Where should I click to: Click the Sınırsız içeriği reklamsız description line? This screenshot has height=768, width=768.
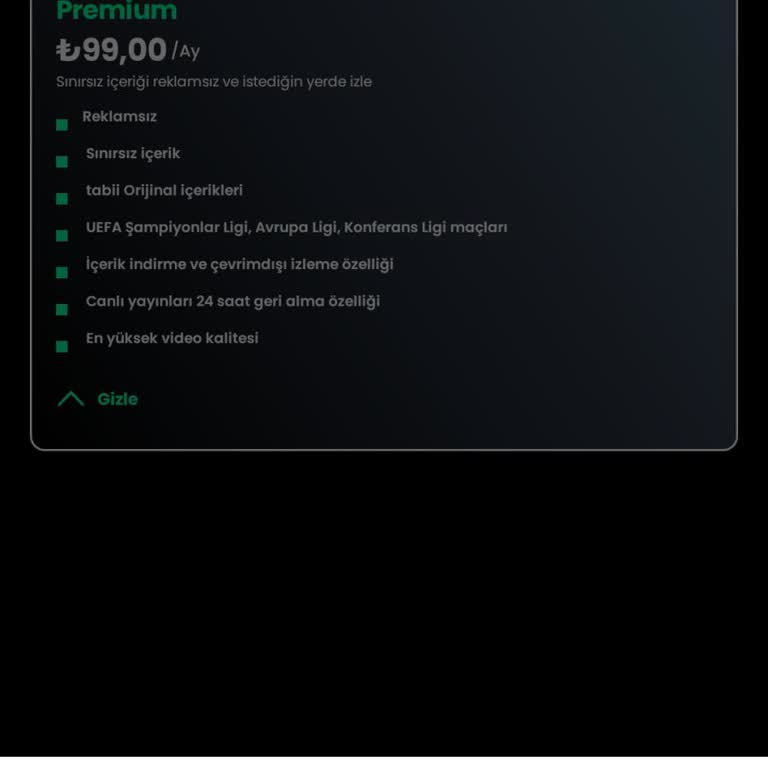pyautogui.click(x=214, y=82)
